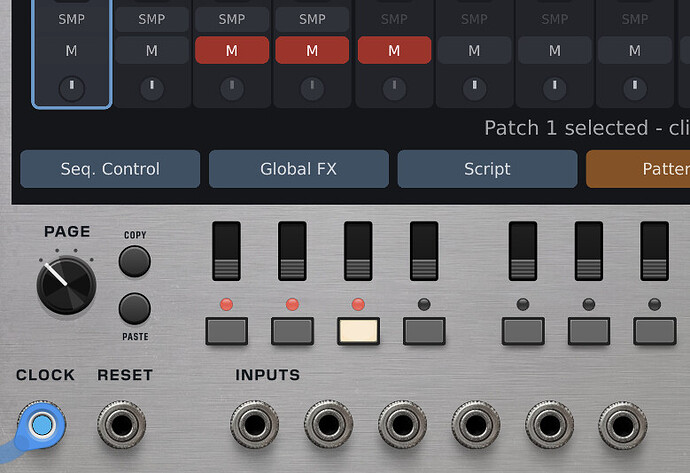Click SMP on the fourth channel
The width and height of the screenshot is (690, 473).
pyautogui.click(x=312, y=19)
